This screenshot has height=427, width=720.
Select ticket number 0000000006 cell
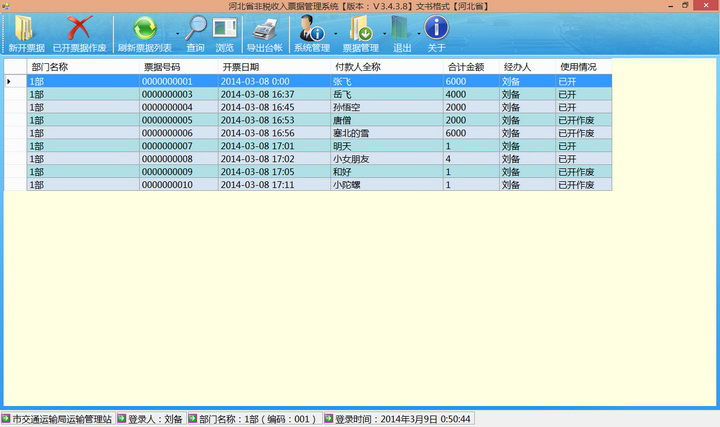click(x=179, y=133)
